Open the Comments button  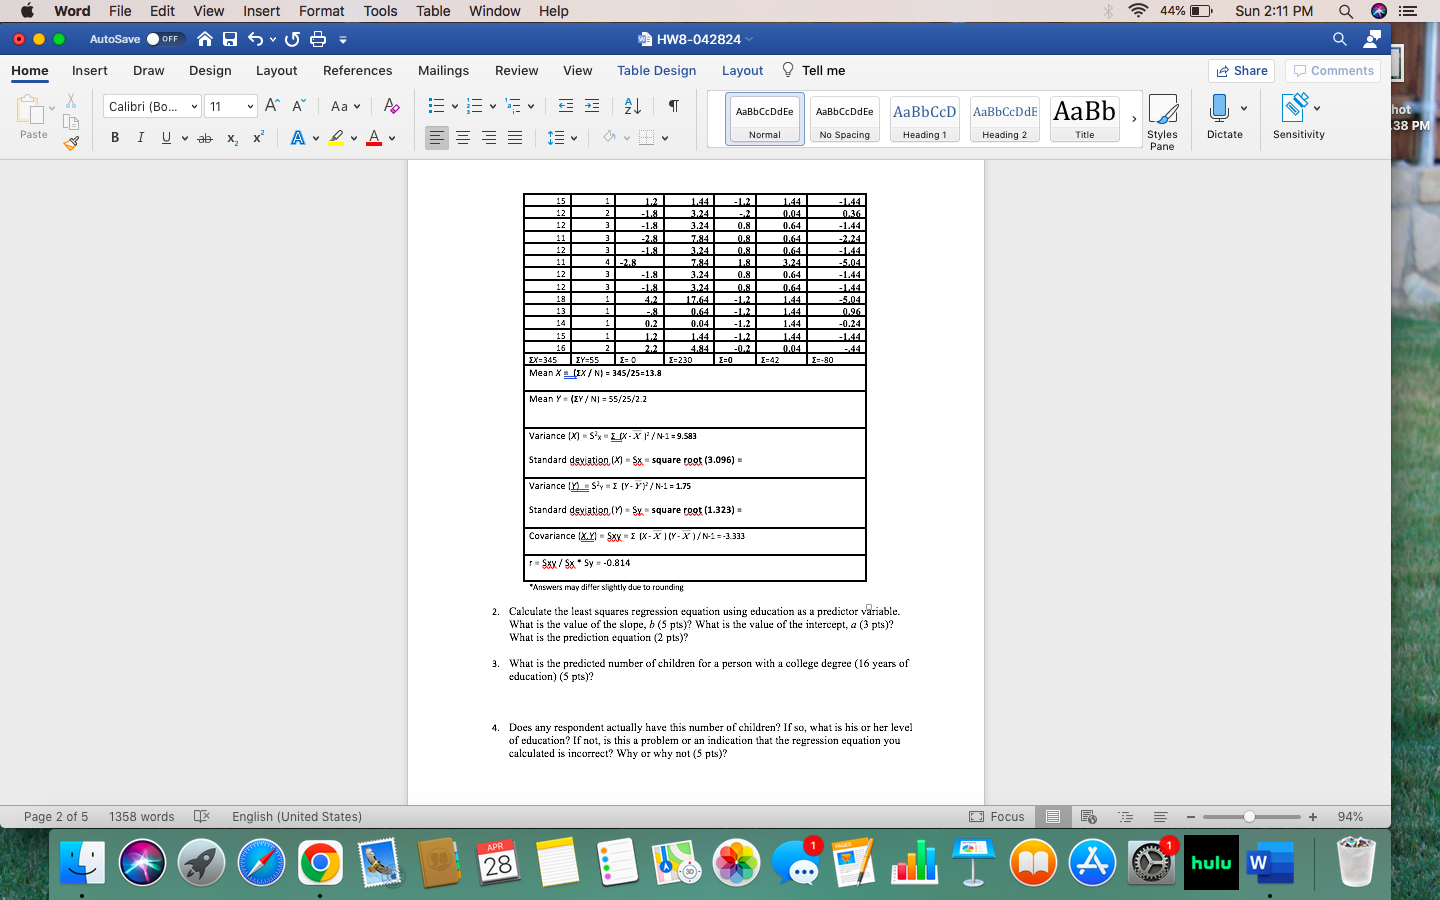[1333, 70]
